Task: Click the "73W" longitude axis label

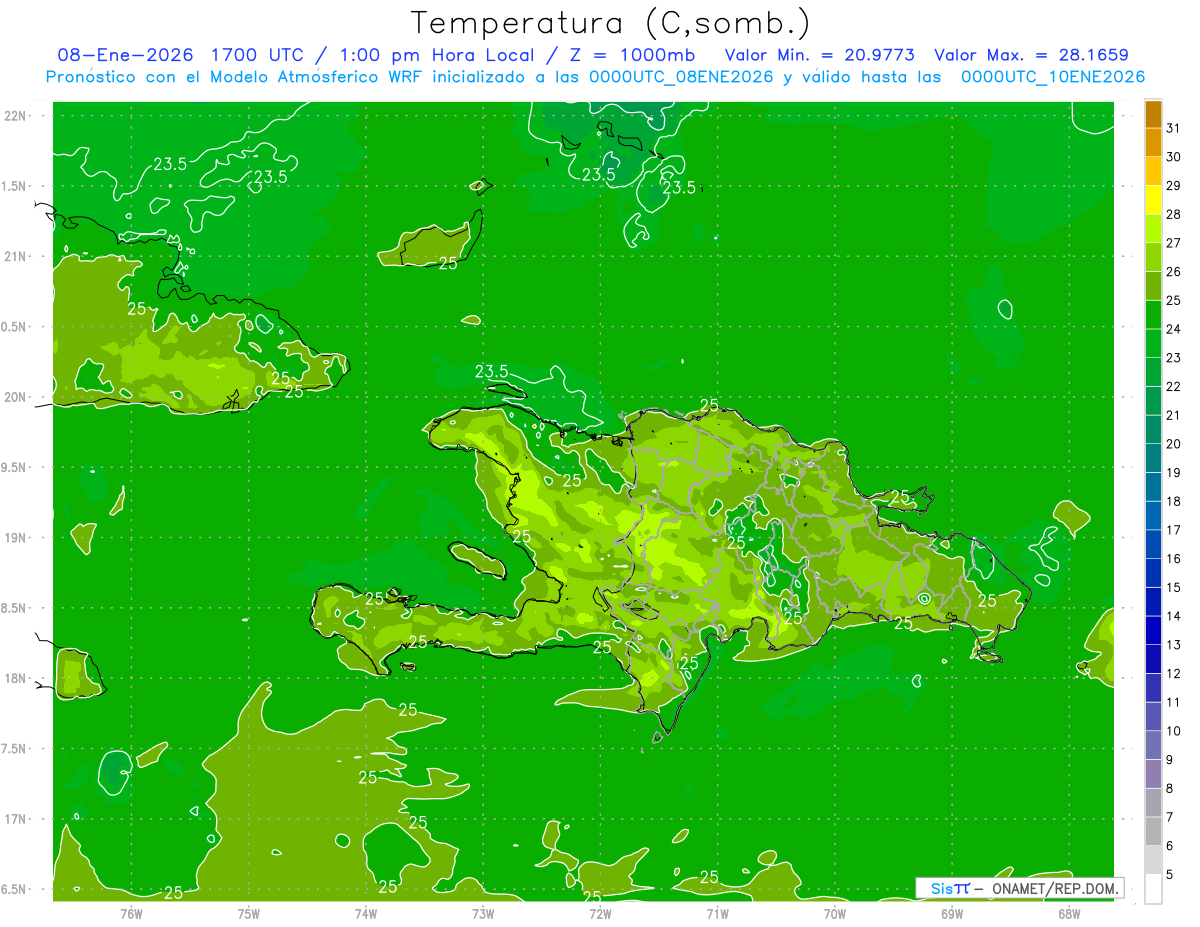Action: coord(483,913)
